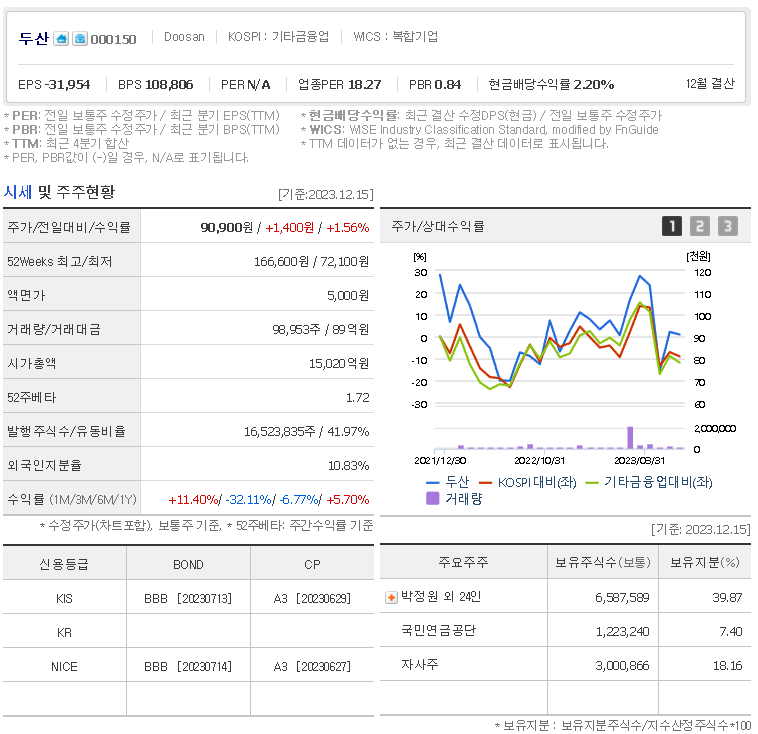
Task: Select the PER N/A value
Action: (246, 85)
